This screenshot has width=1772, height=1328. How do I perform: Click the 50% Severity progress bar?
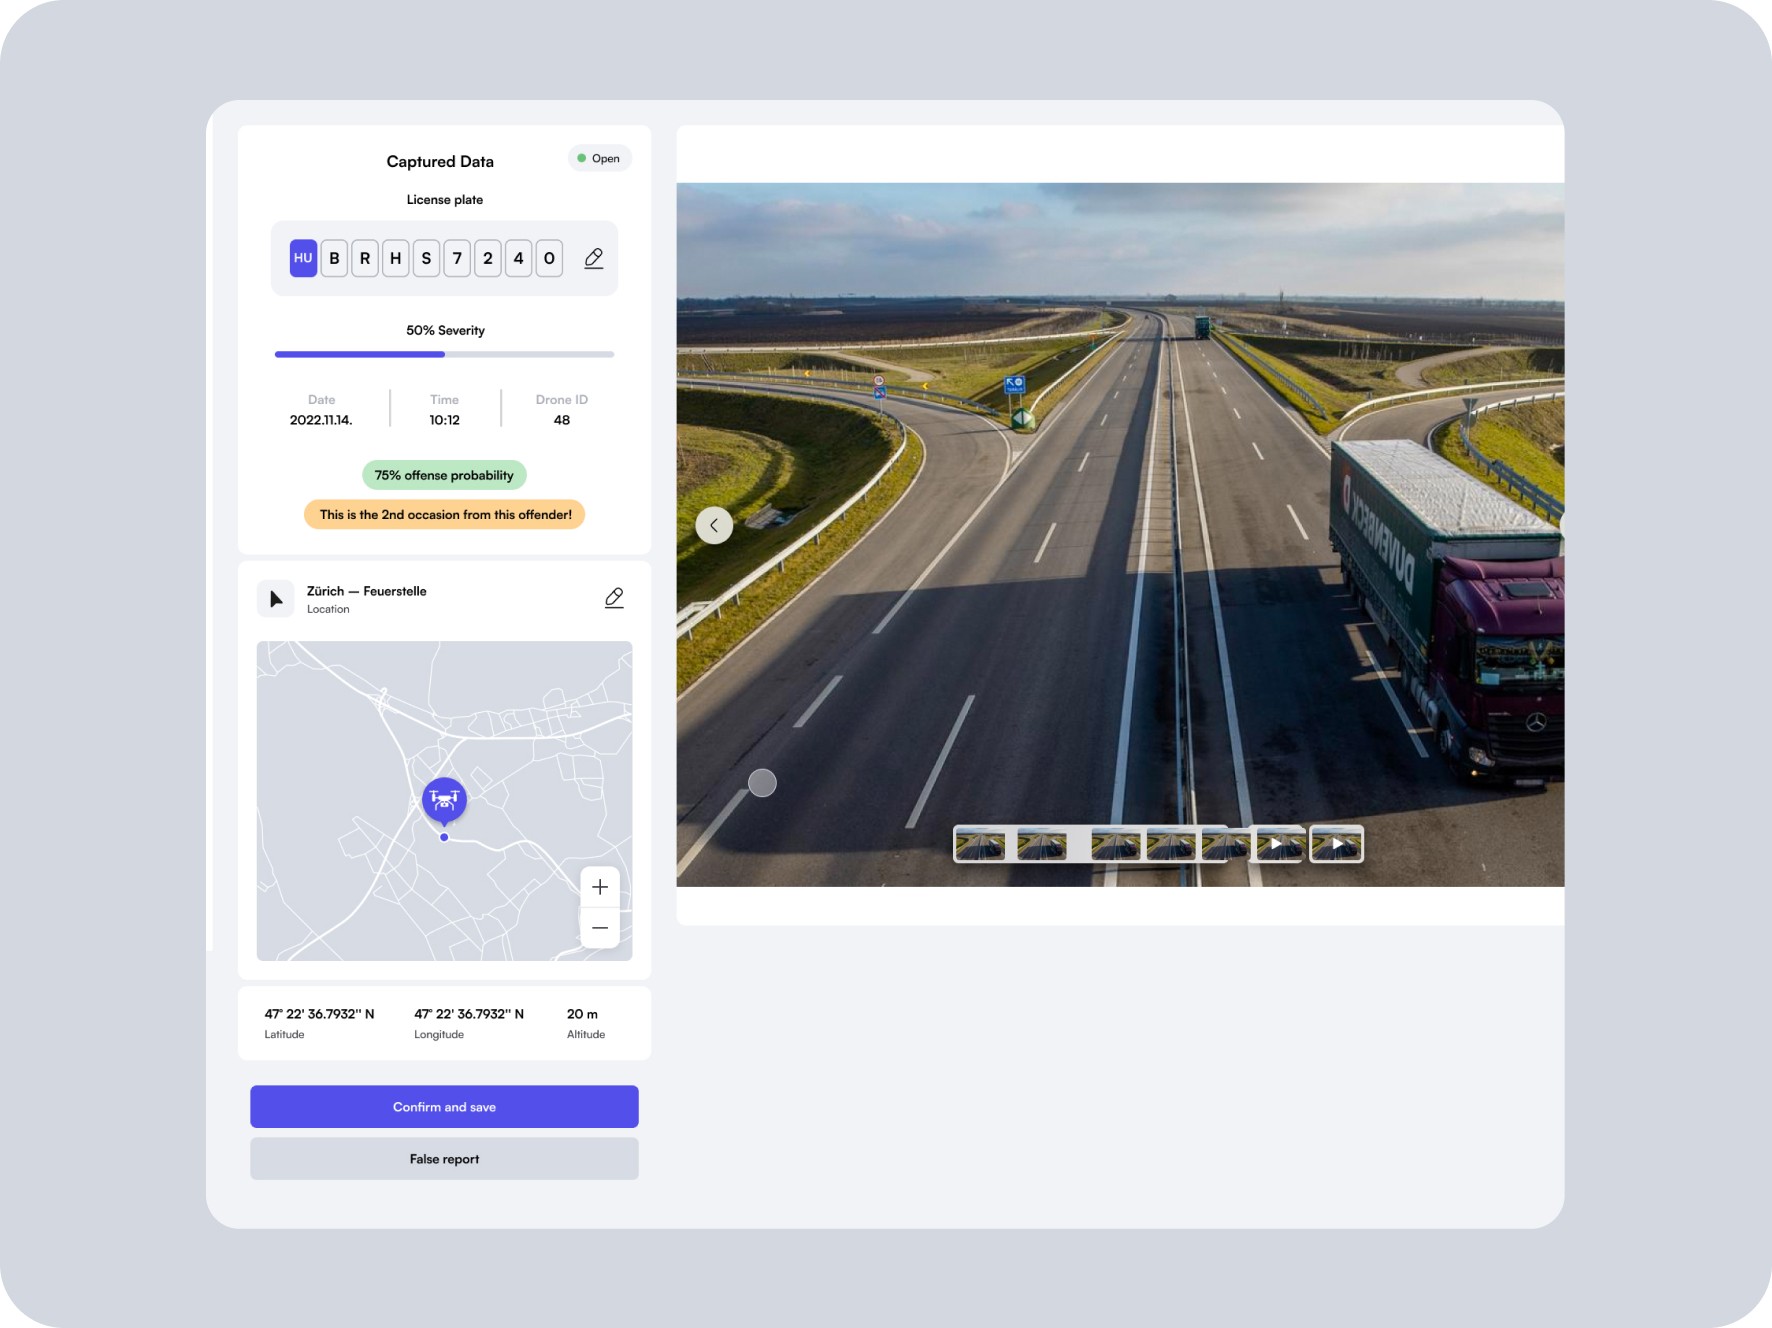(x=444, y=354)
